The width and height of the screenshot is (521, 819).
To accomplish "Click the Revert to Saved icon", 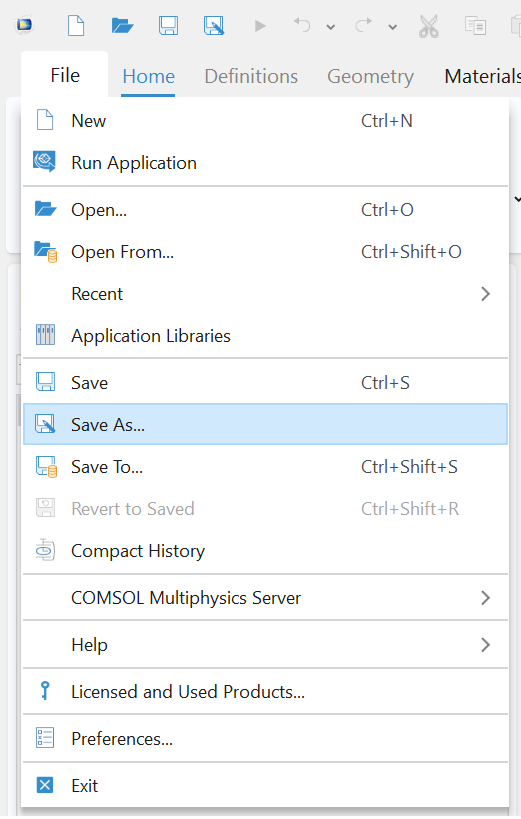I will [45, 508].
